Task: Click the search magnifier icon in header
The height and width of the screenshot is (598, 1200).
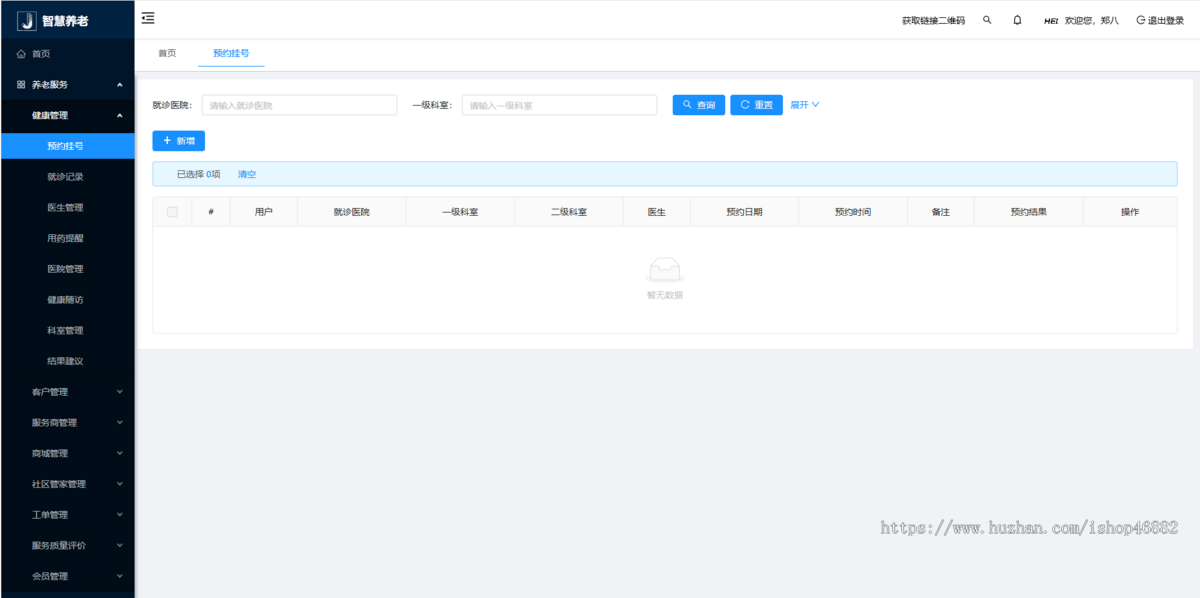Action: pyautogui.click(x=987, y=20)
